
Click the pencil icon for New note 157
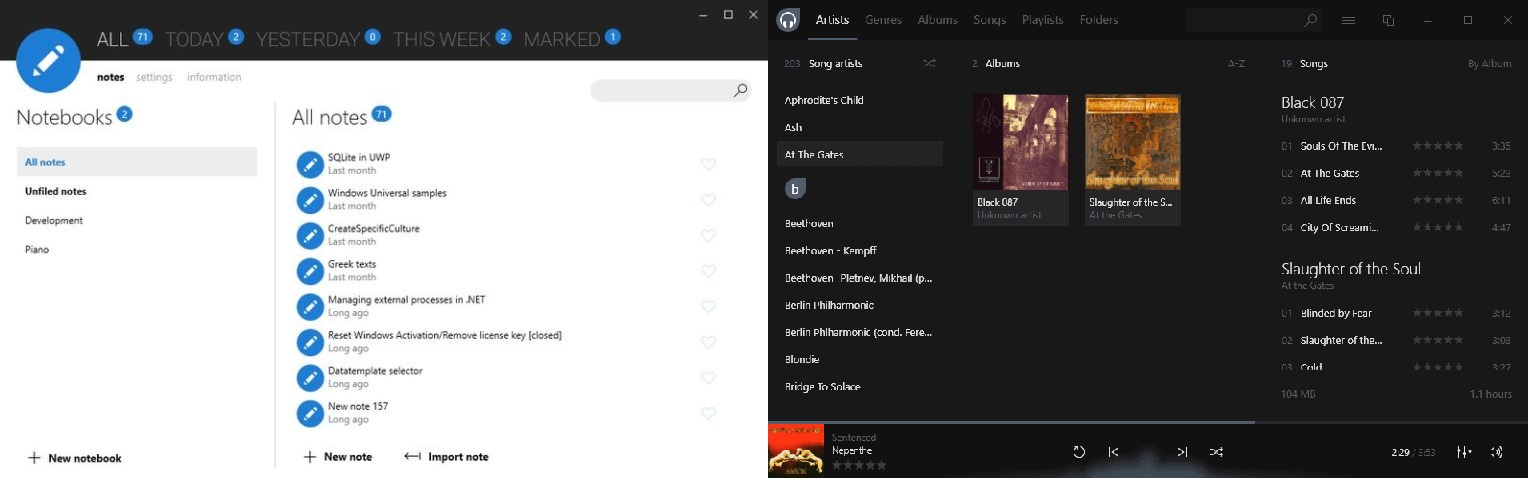point(310,413)
